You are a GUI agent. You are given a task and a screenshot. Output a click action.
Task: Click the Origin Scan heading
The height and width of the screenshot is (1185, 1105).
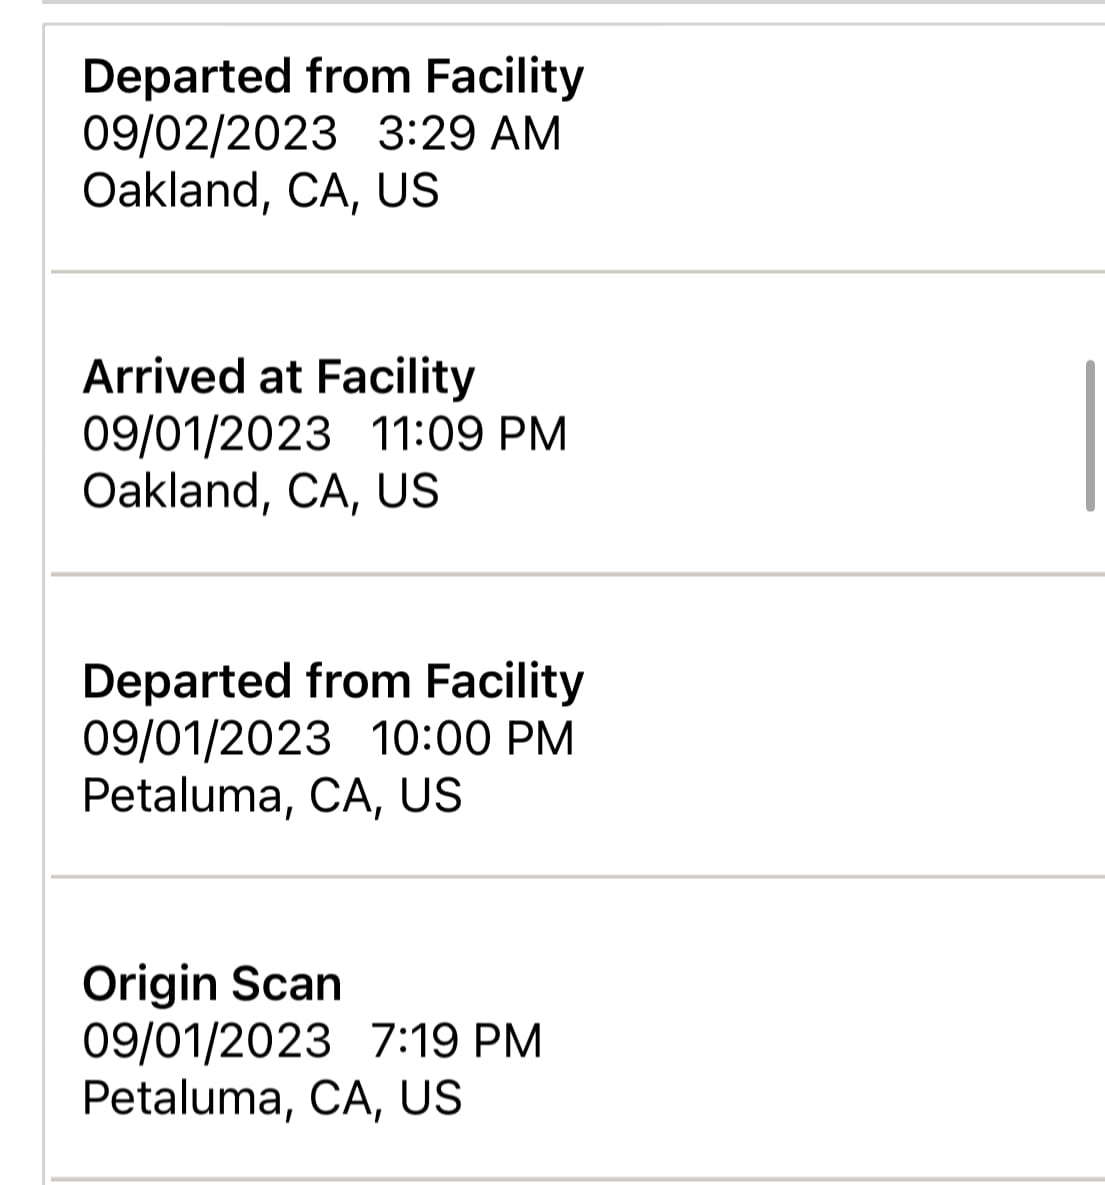click(x=212, y=984)
